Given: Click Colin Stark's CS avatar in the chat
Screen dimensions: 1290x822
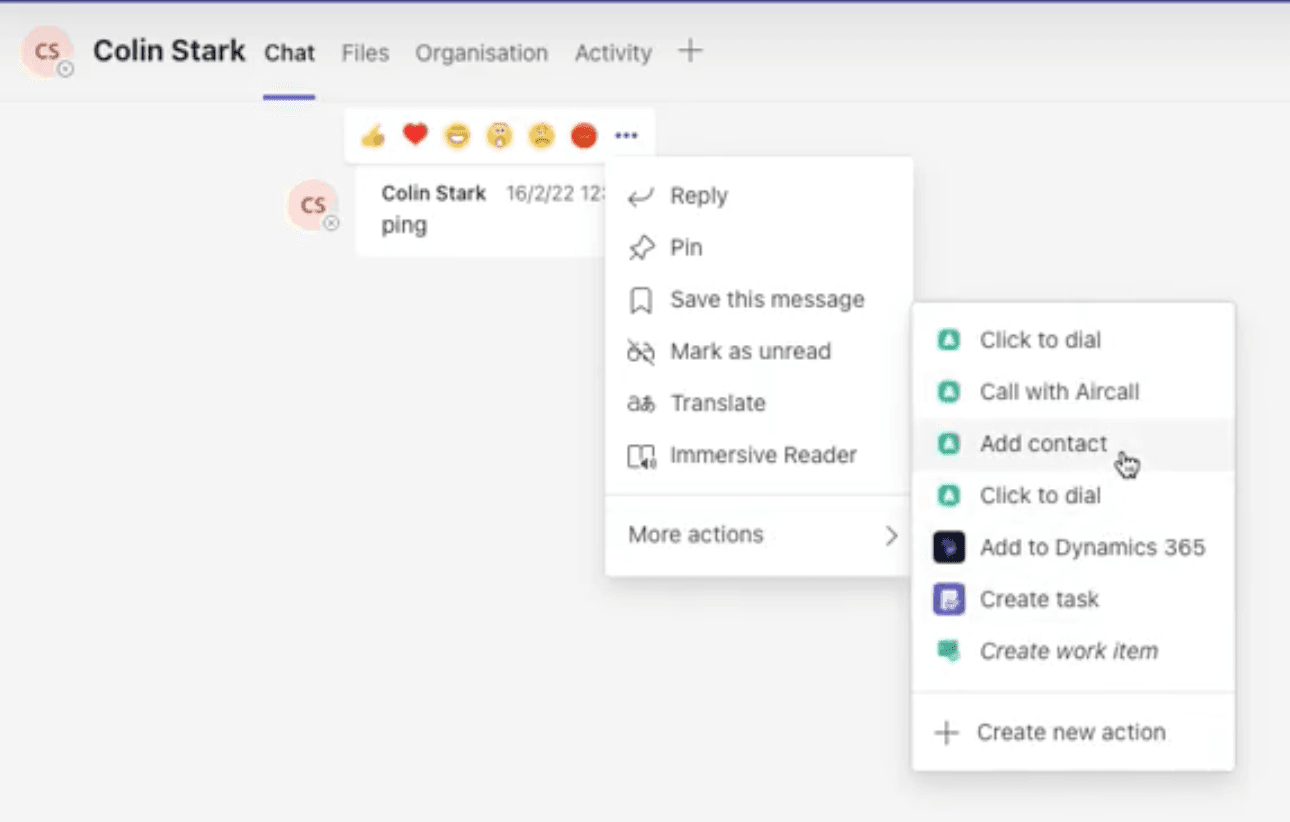Looking at the screenshot, I should tap(311, 204).
